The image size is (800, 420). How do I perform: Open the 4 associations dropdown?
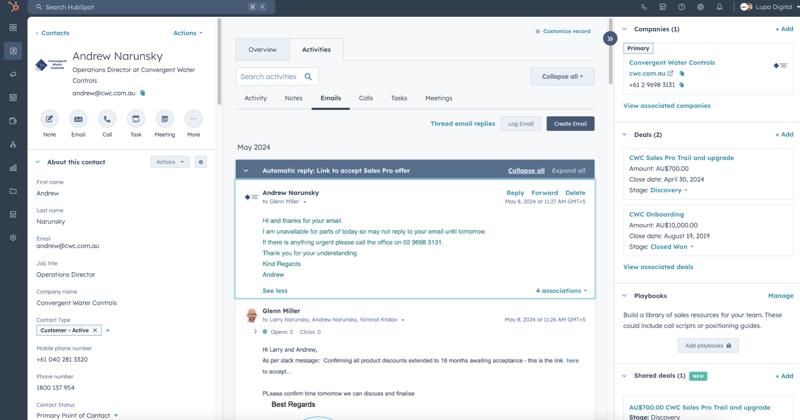tap(561, 291)
